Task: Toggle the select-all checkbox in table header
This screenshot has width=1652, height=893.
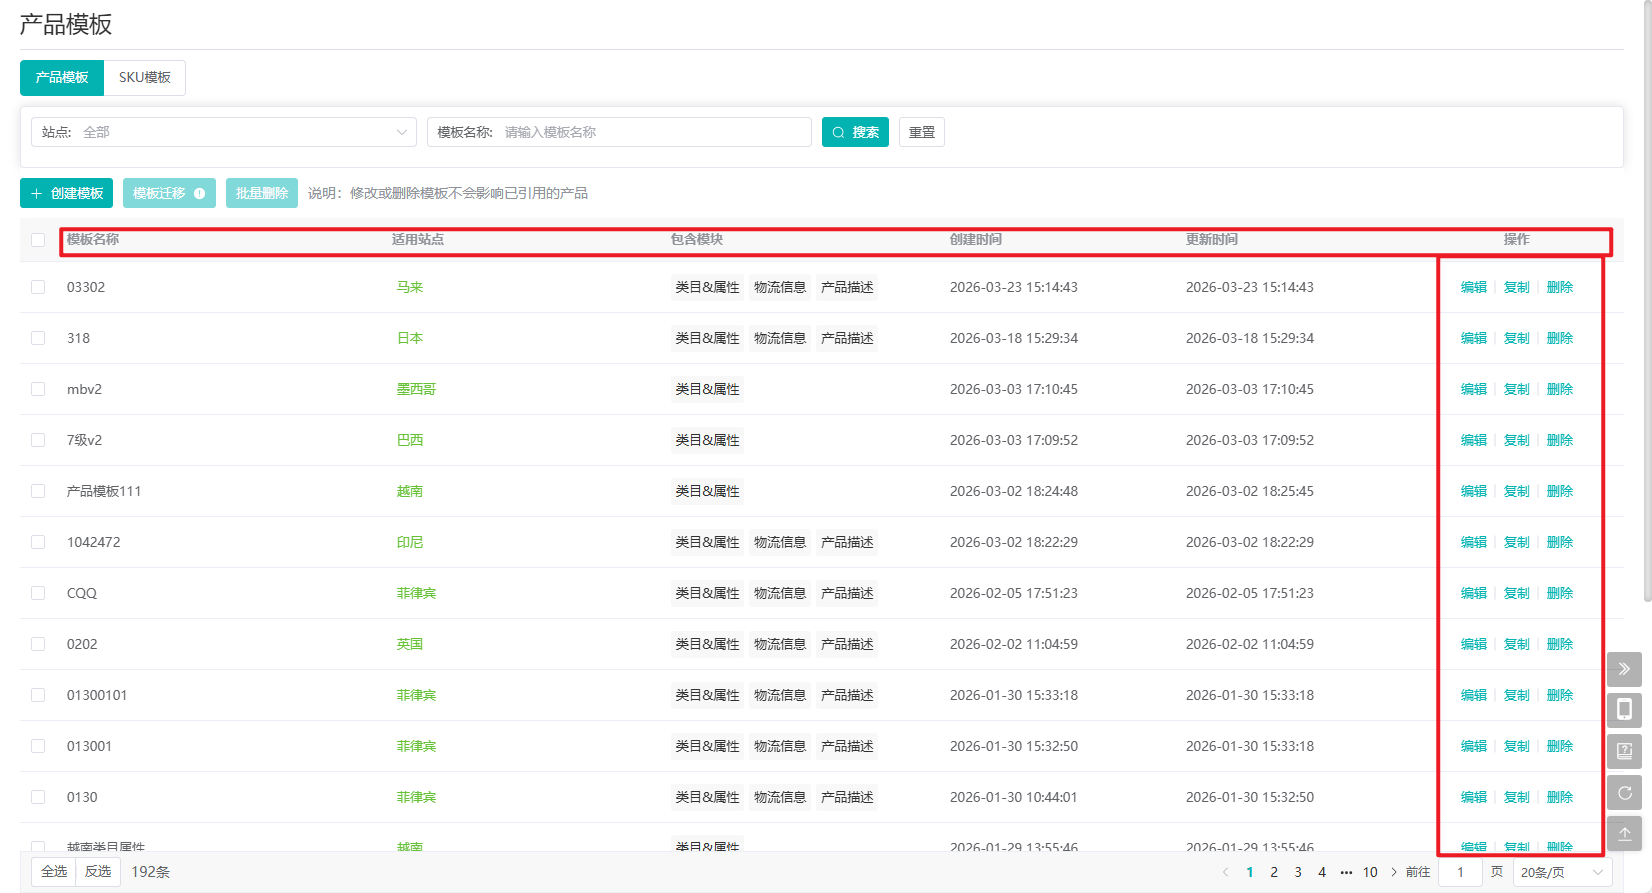Action: click(38, 240)
